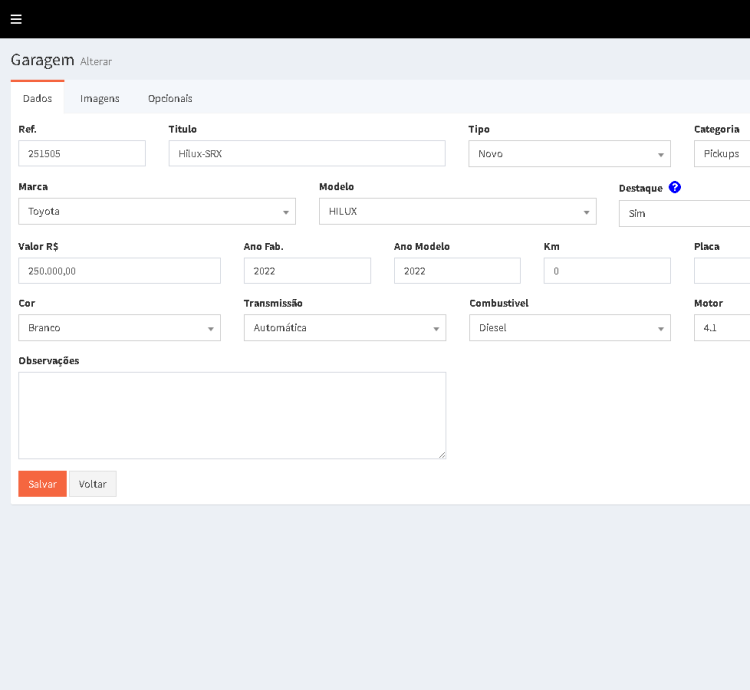Click inside the Observações text area
The width and height of the screenshot is (750, 690).
click(232, 415)
